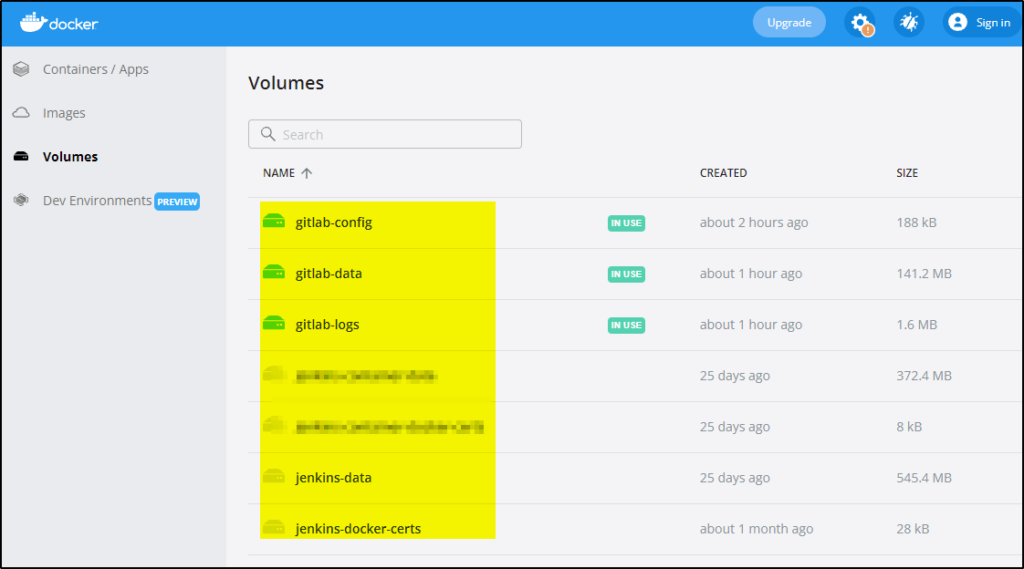Image resolution: width=1024 pixels, height=569 pixels.
Task: Click the PREVIEW badge
Action: [x=177, y=201]
